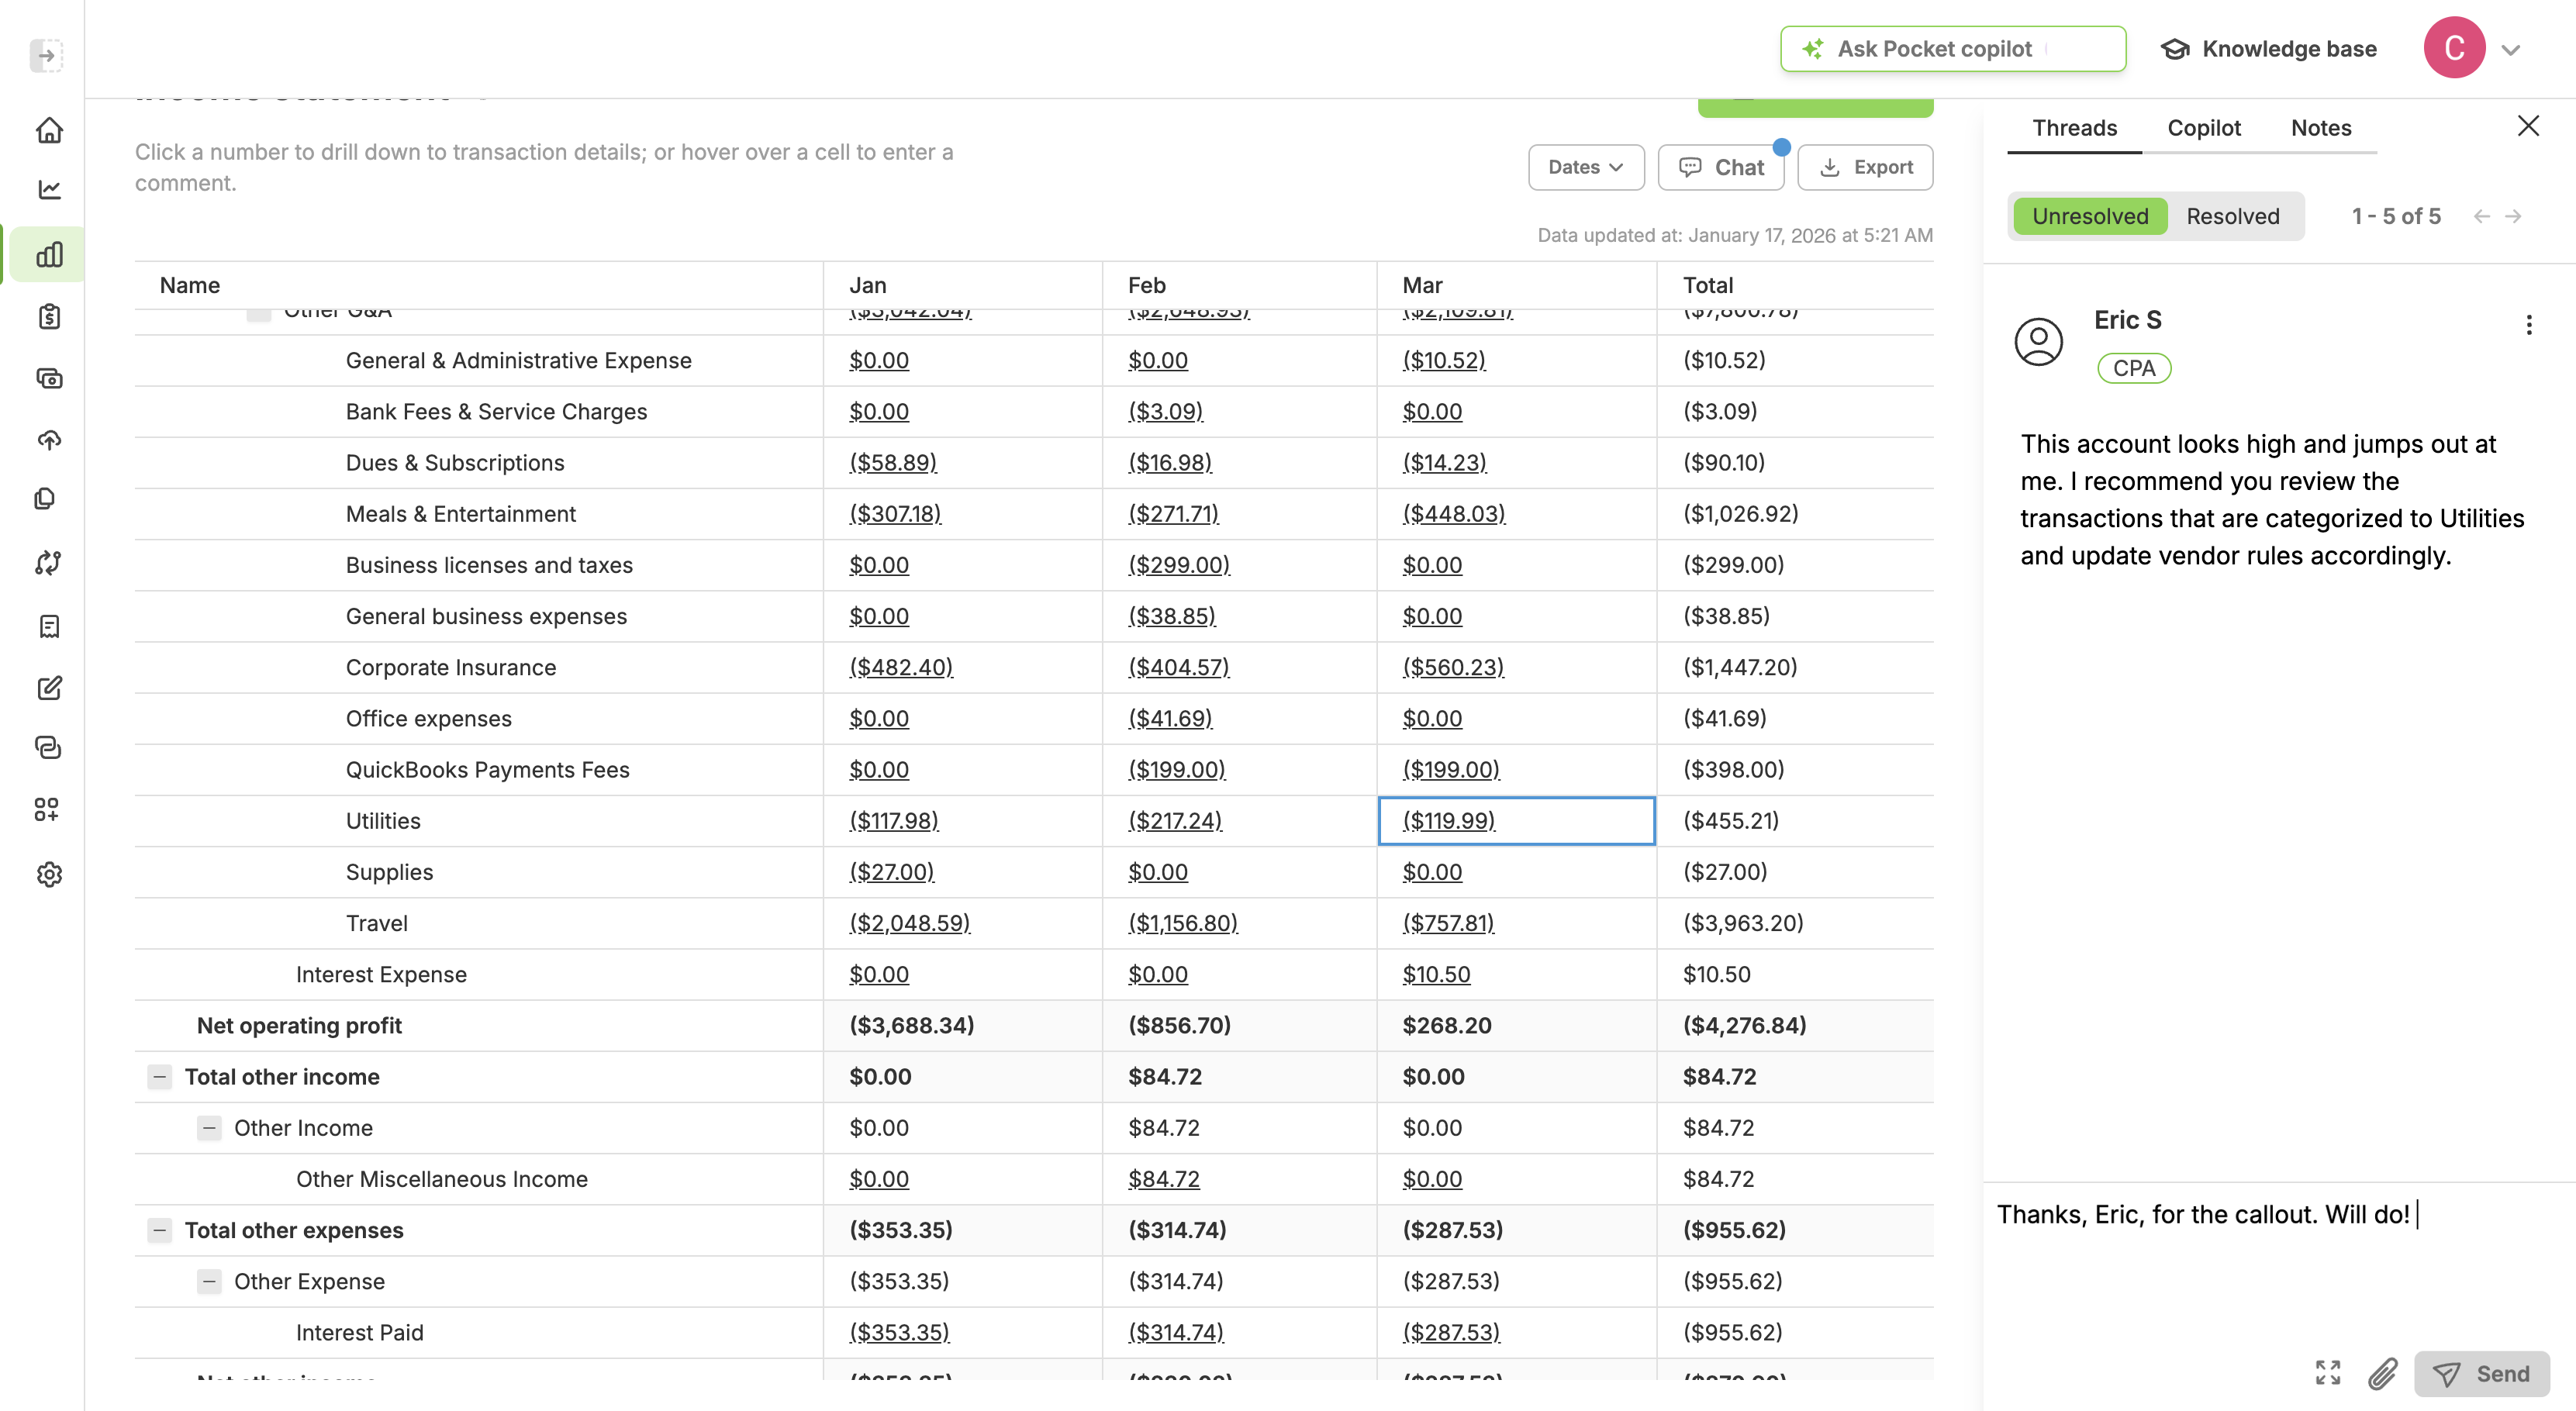Switch to the Notes tab

[x=2321, y=128]
